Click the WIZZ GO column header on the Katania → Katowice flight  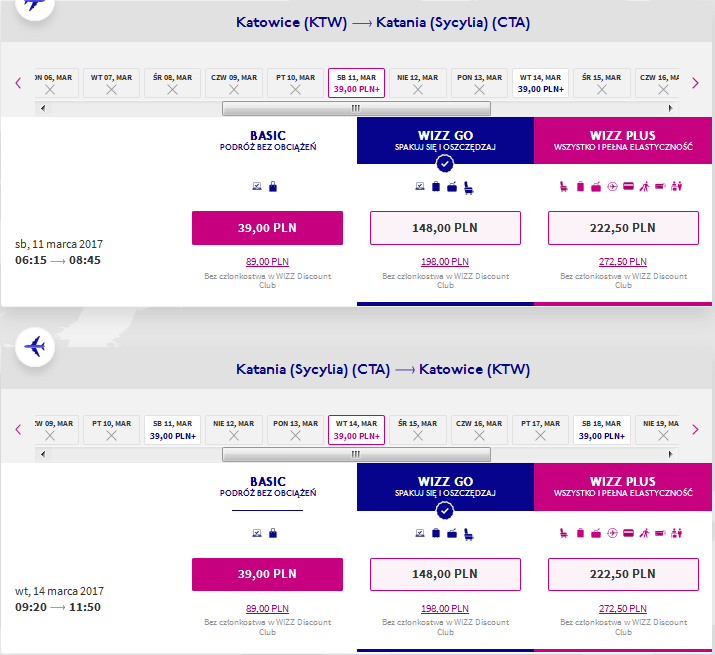point(446,487)
